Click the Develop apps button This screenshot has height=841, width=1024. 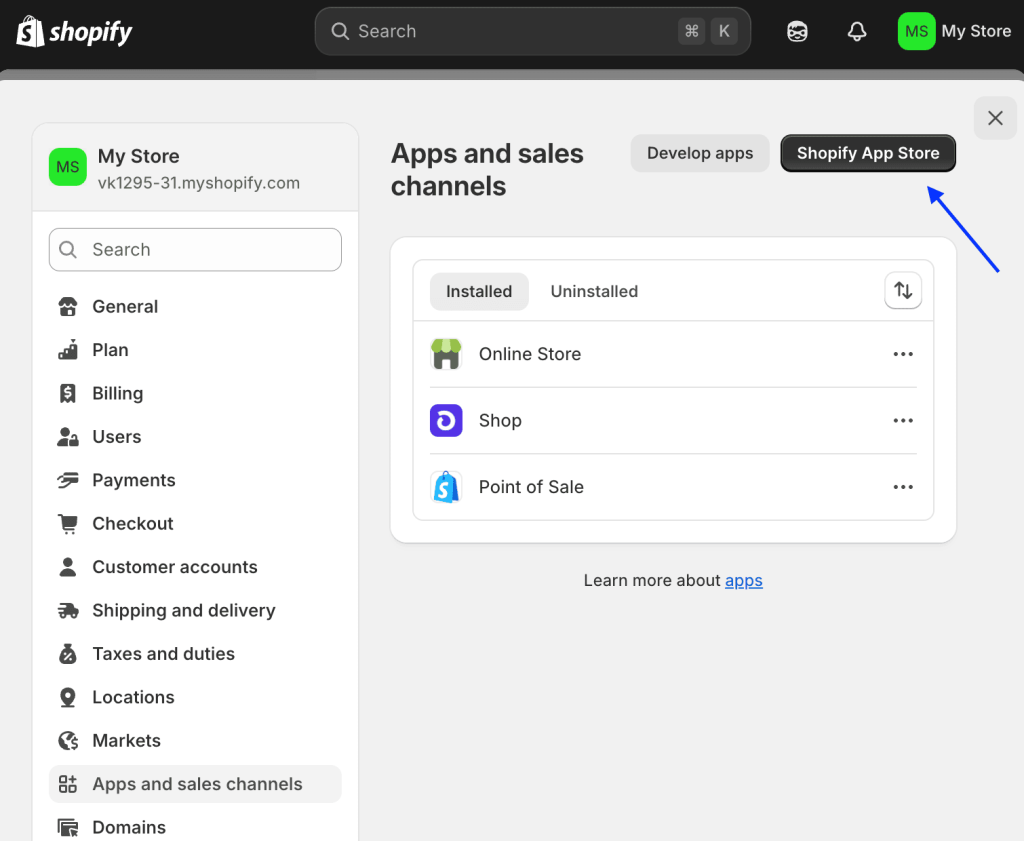point(700,154)
